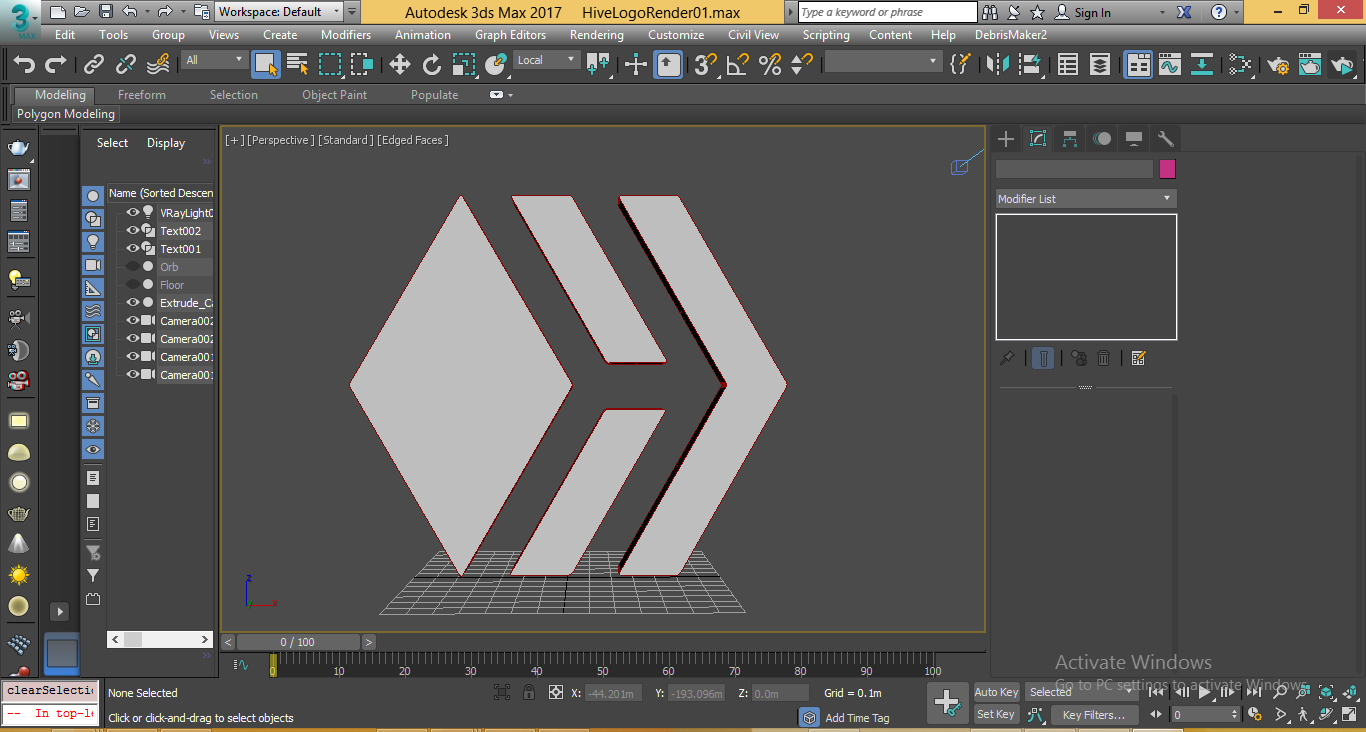This screenshot has width=1366, height=732.
Task: Click Polygon Modeling panel label
Action: (x=66, y=114)
